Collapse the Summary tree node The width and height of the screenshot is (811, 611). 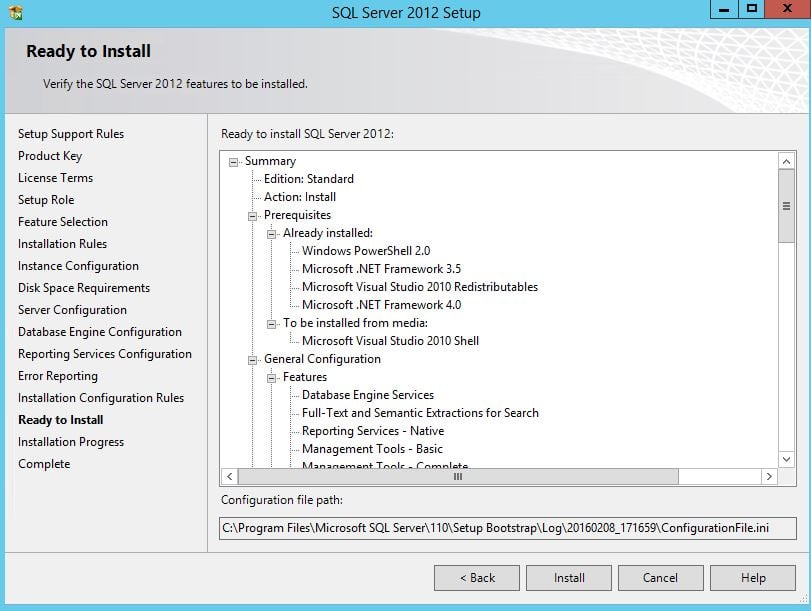point(234,162)
